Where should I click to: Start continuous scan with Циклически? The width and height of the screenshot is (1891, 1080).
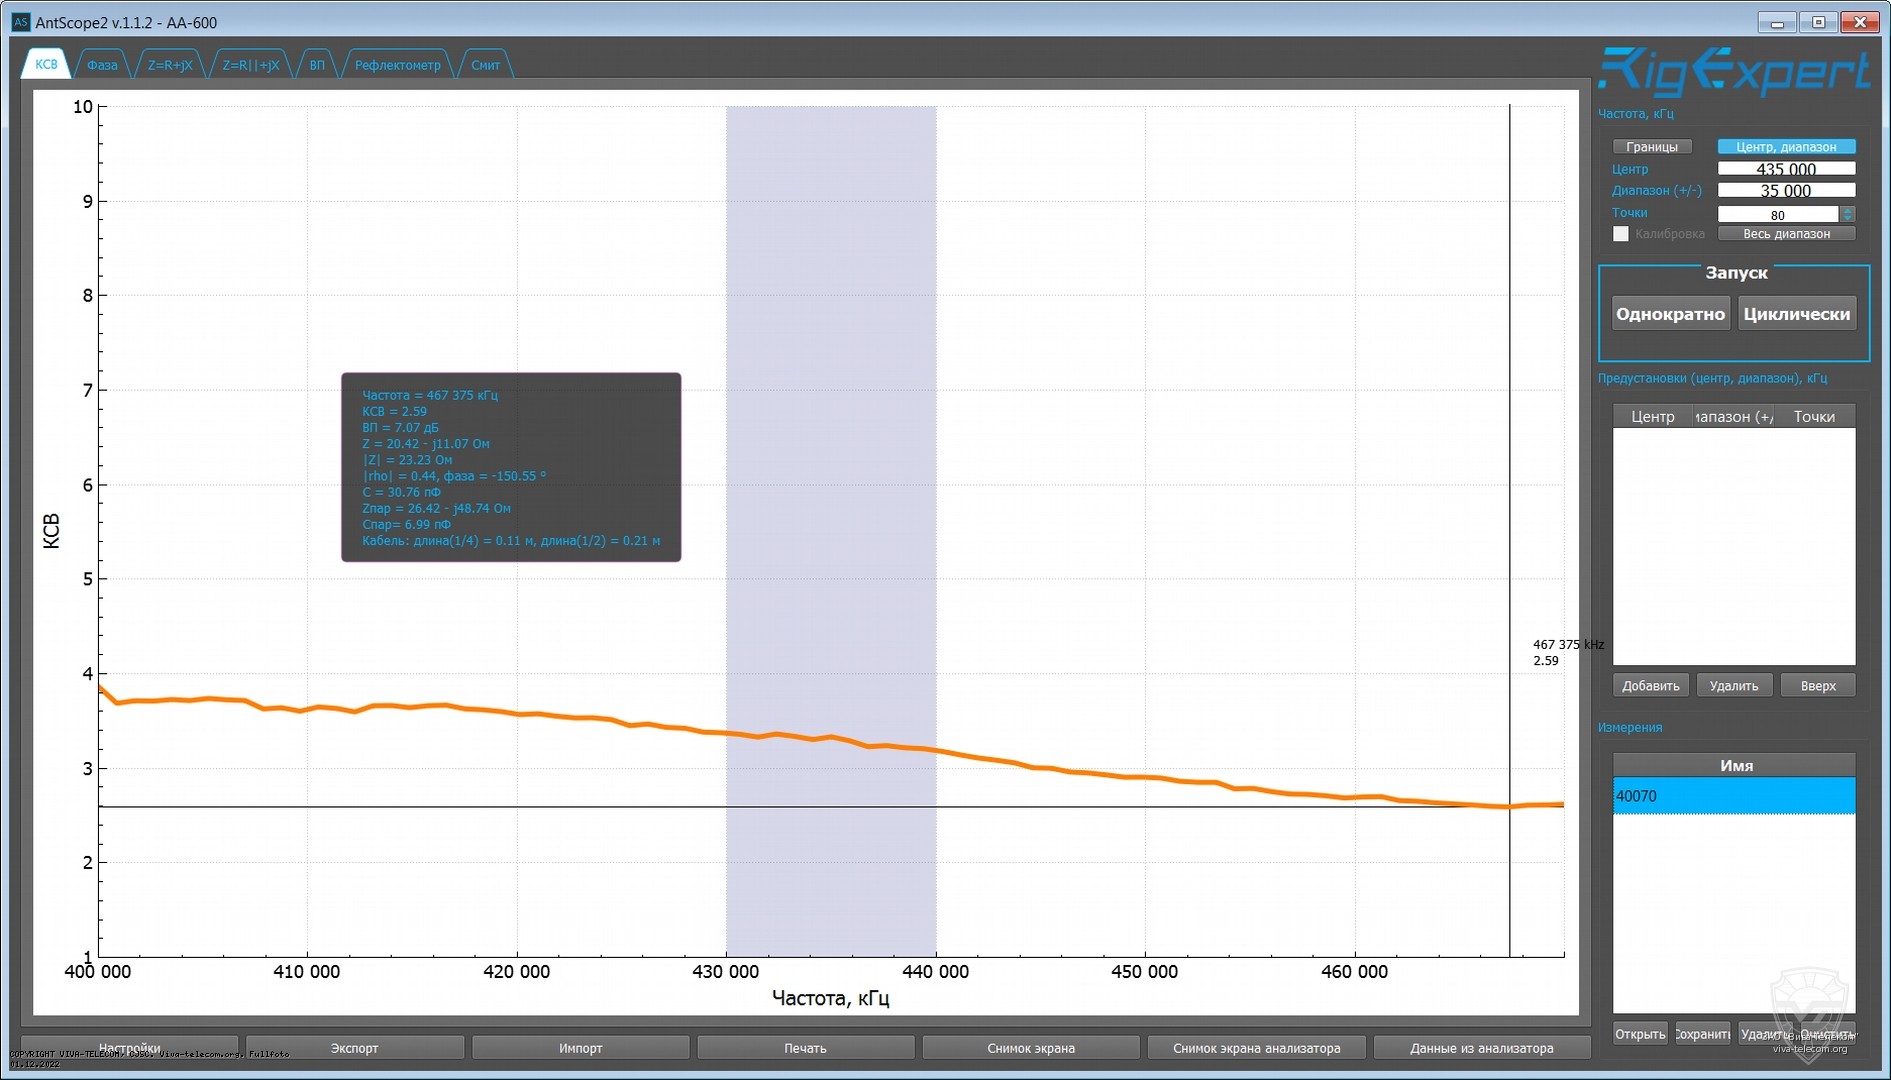point(1796,314)
